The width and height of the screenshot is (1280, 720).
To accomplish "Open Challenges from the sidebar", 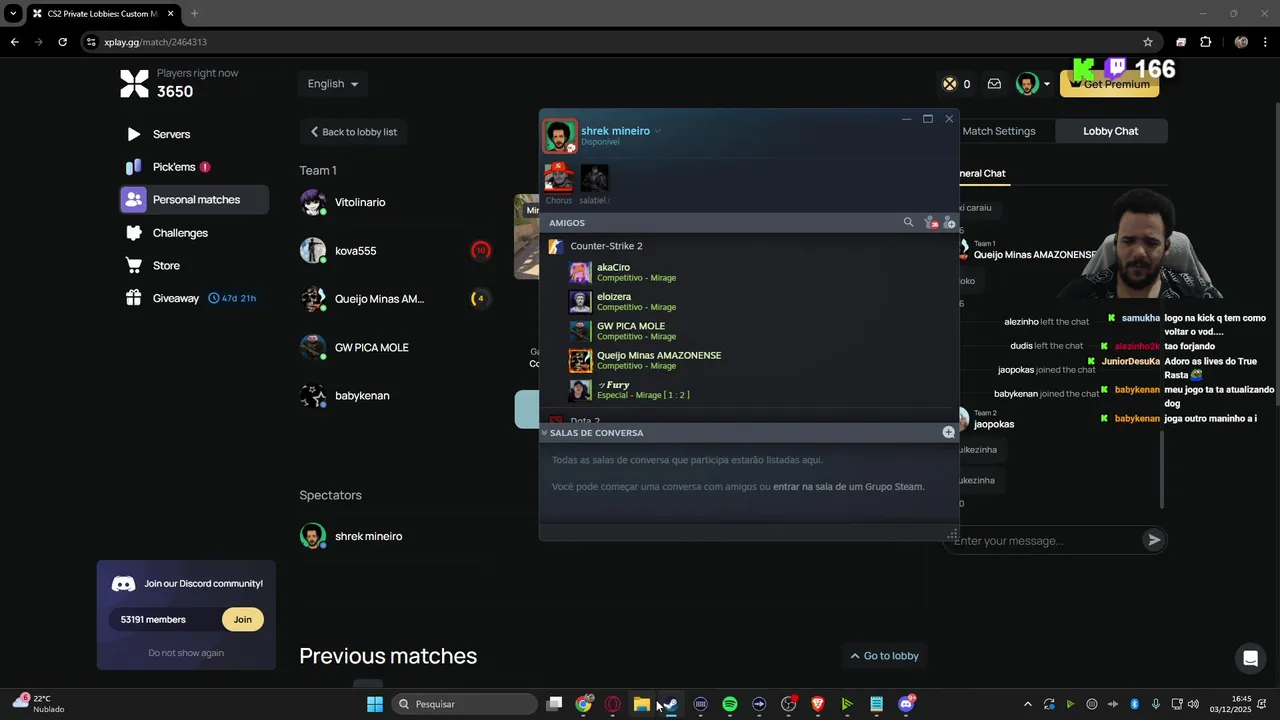I will coord(180,233).
